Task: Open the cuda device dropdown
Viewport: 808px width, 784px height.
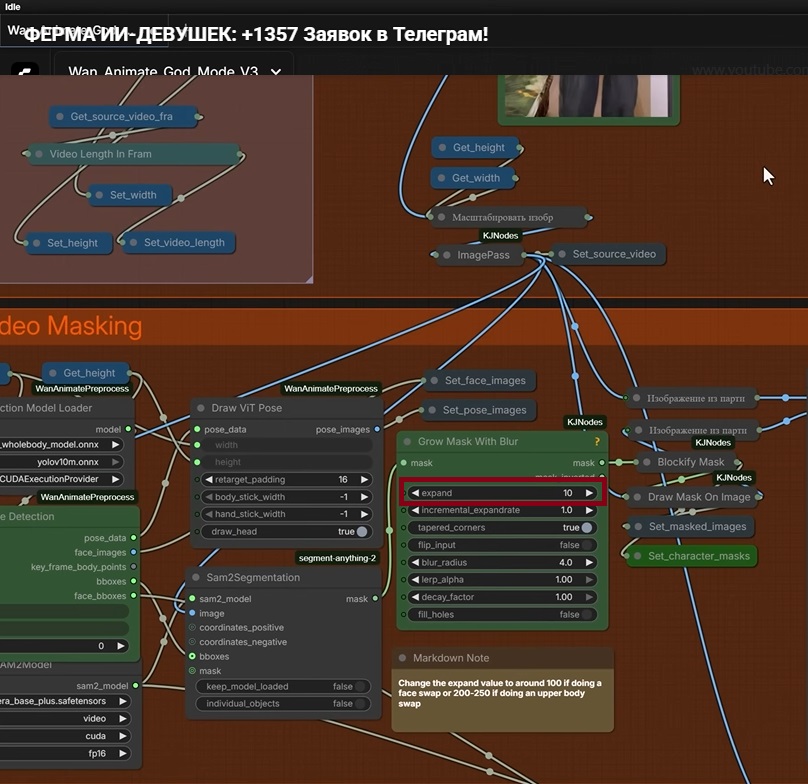Action: 123,736
